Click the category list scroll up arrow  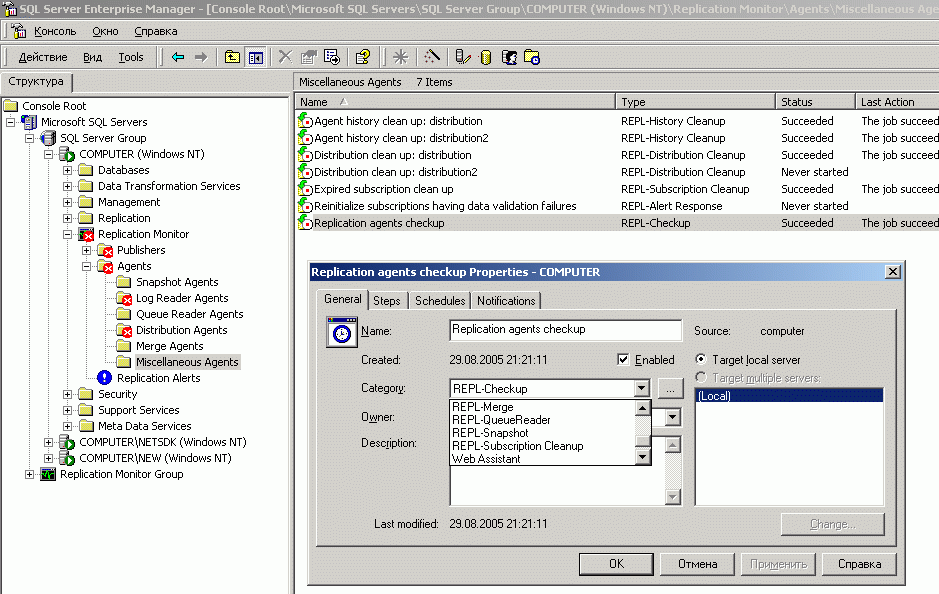(x=642, y=408)
